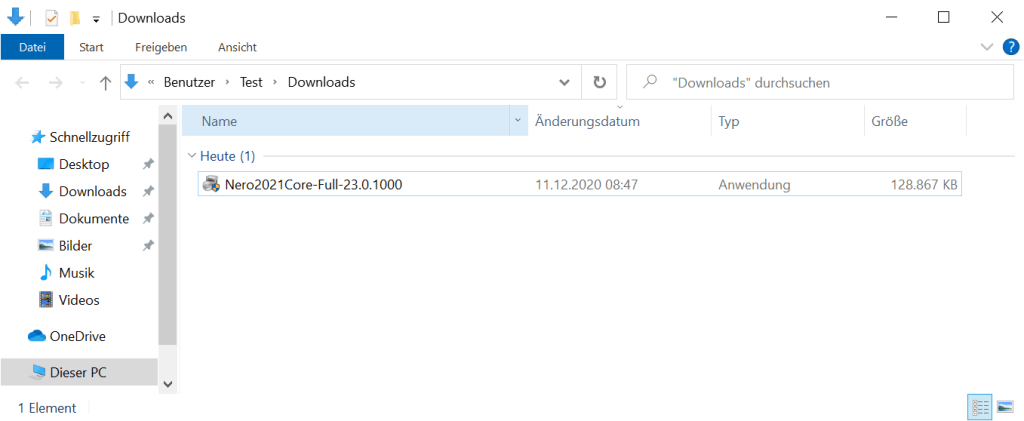Click the new folder icon in title bar
This screenshot has width=1024, height=421.
click(x=75, y=18)
